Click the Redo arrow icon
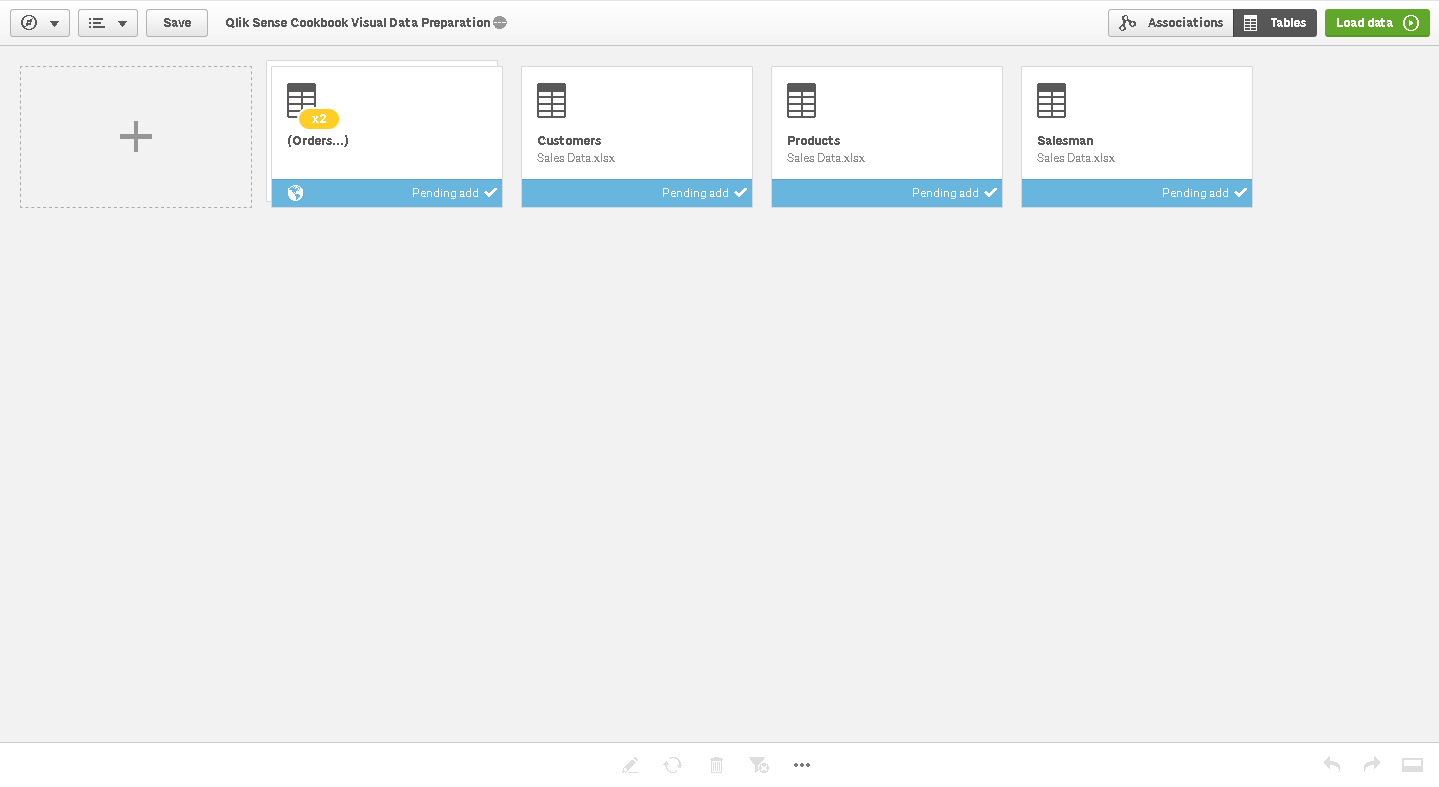Image resolution: width=1439 pixels, height=787 pixels. point(1372,765)
